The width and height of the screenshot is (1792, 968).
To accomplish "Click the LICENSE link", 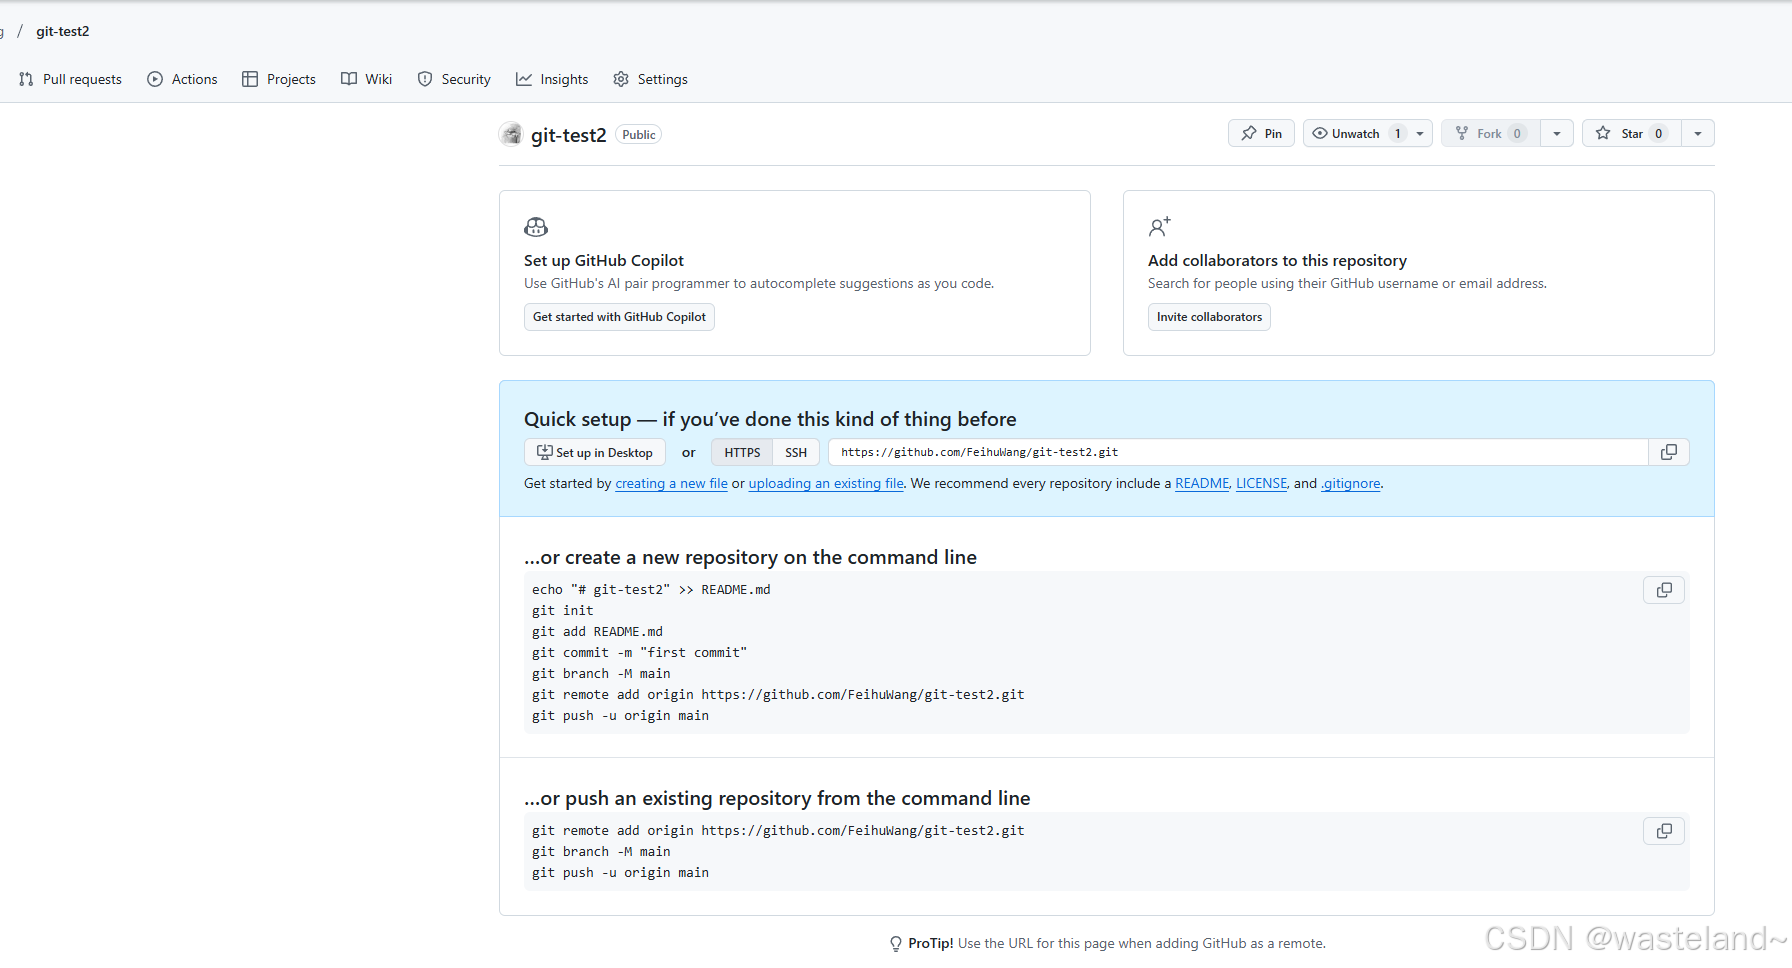I will [1262, 483].
